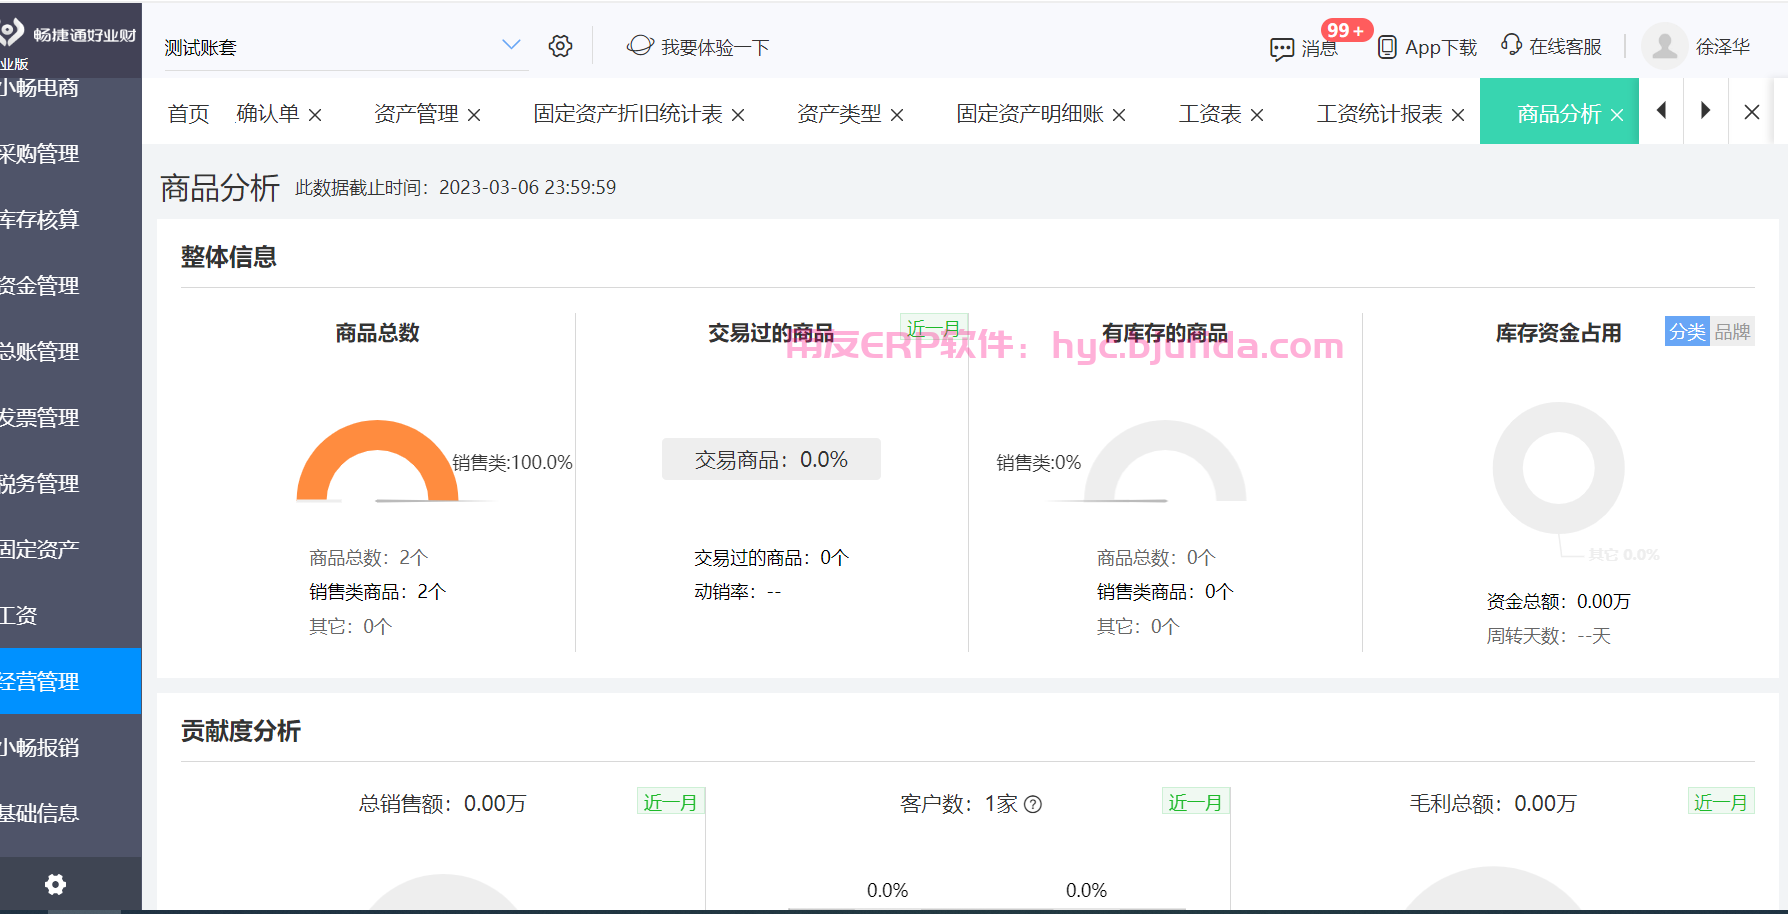Click the data cutoff time 2023-03-06 text
1788x914 pixels.
[x=527, y=187]
